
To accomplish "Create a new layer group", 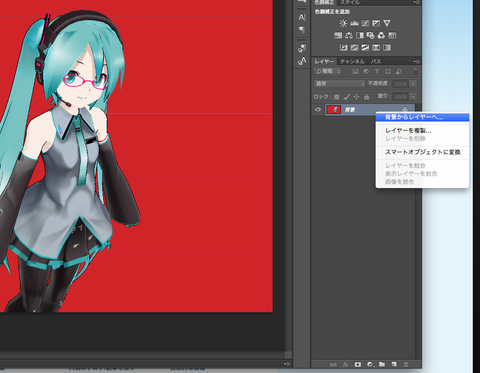I will pyautogui.click(x=382, y=364).
